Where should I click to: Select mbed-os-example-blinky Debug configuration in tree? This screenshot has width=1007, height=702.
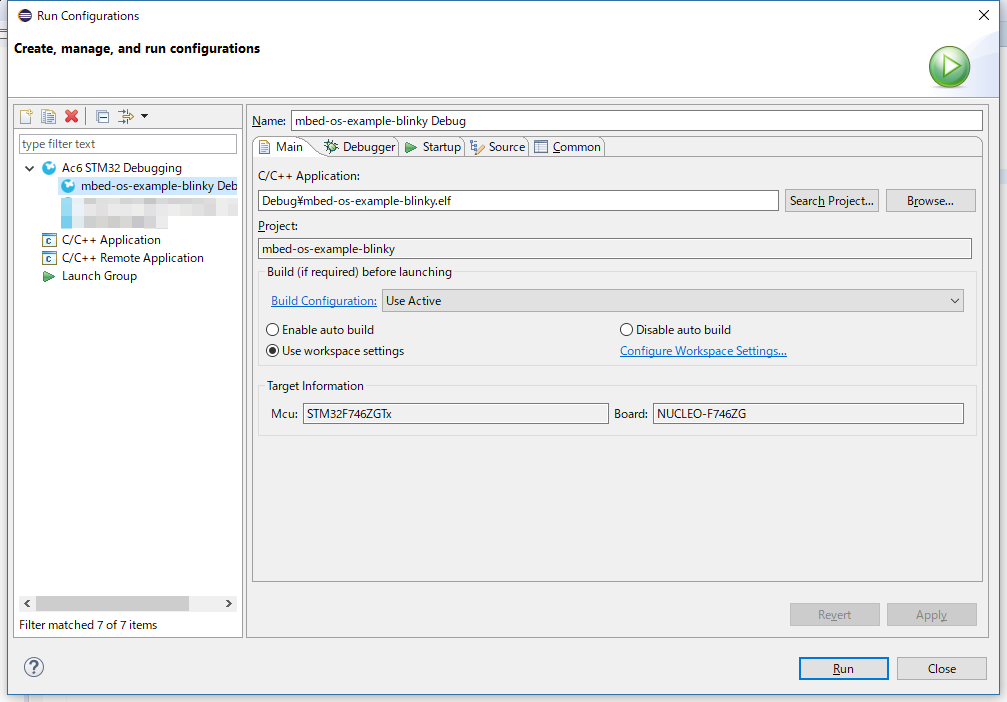click(x=149, y=186)
